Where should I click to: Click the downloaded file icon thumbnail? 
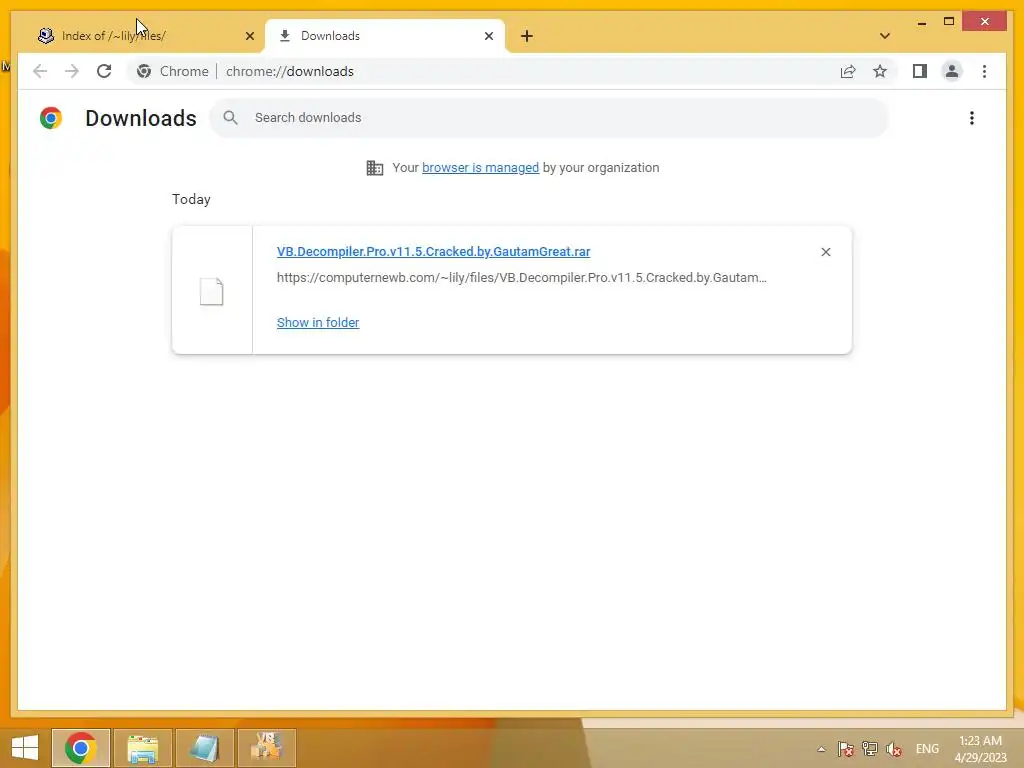(212, 291)
